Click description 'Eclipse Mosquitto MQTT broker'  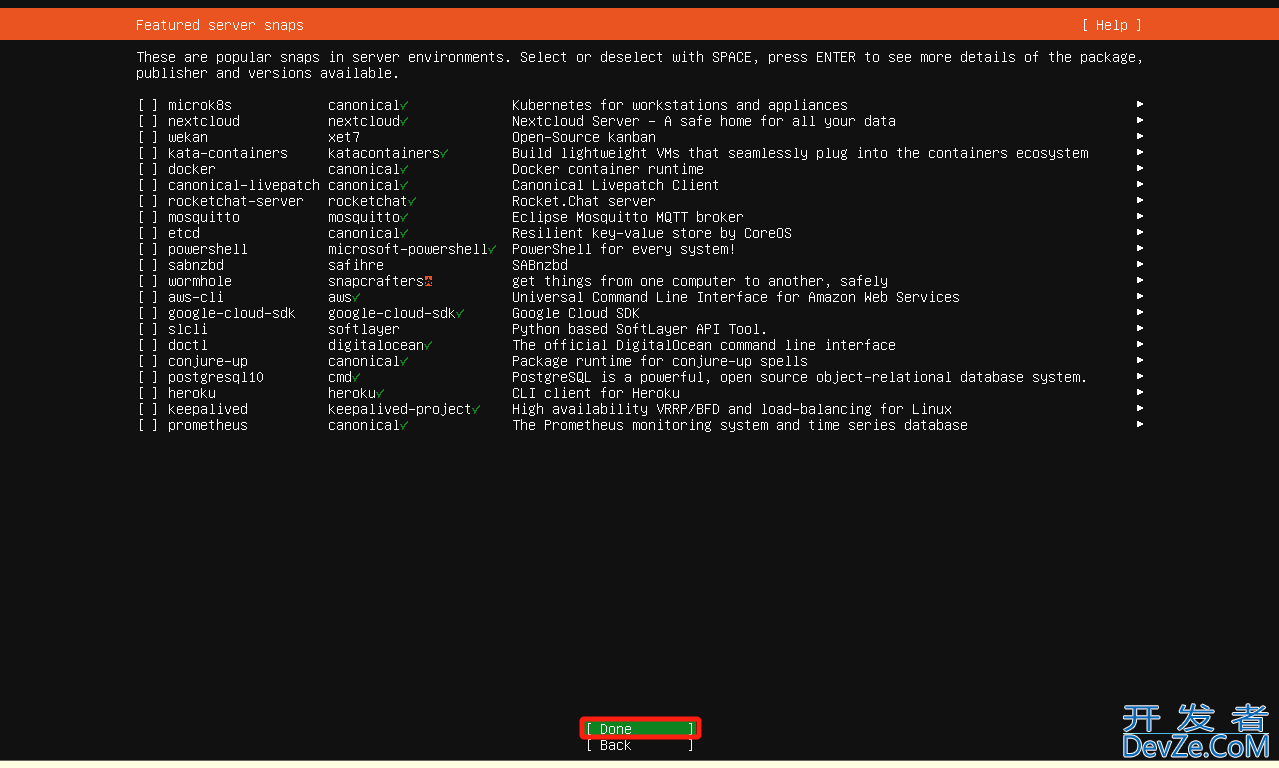(x=628, y=217)
